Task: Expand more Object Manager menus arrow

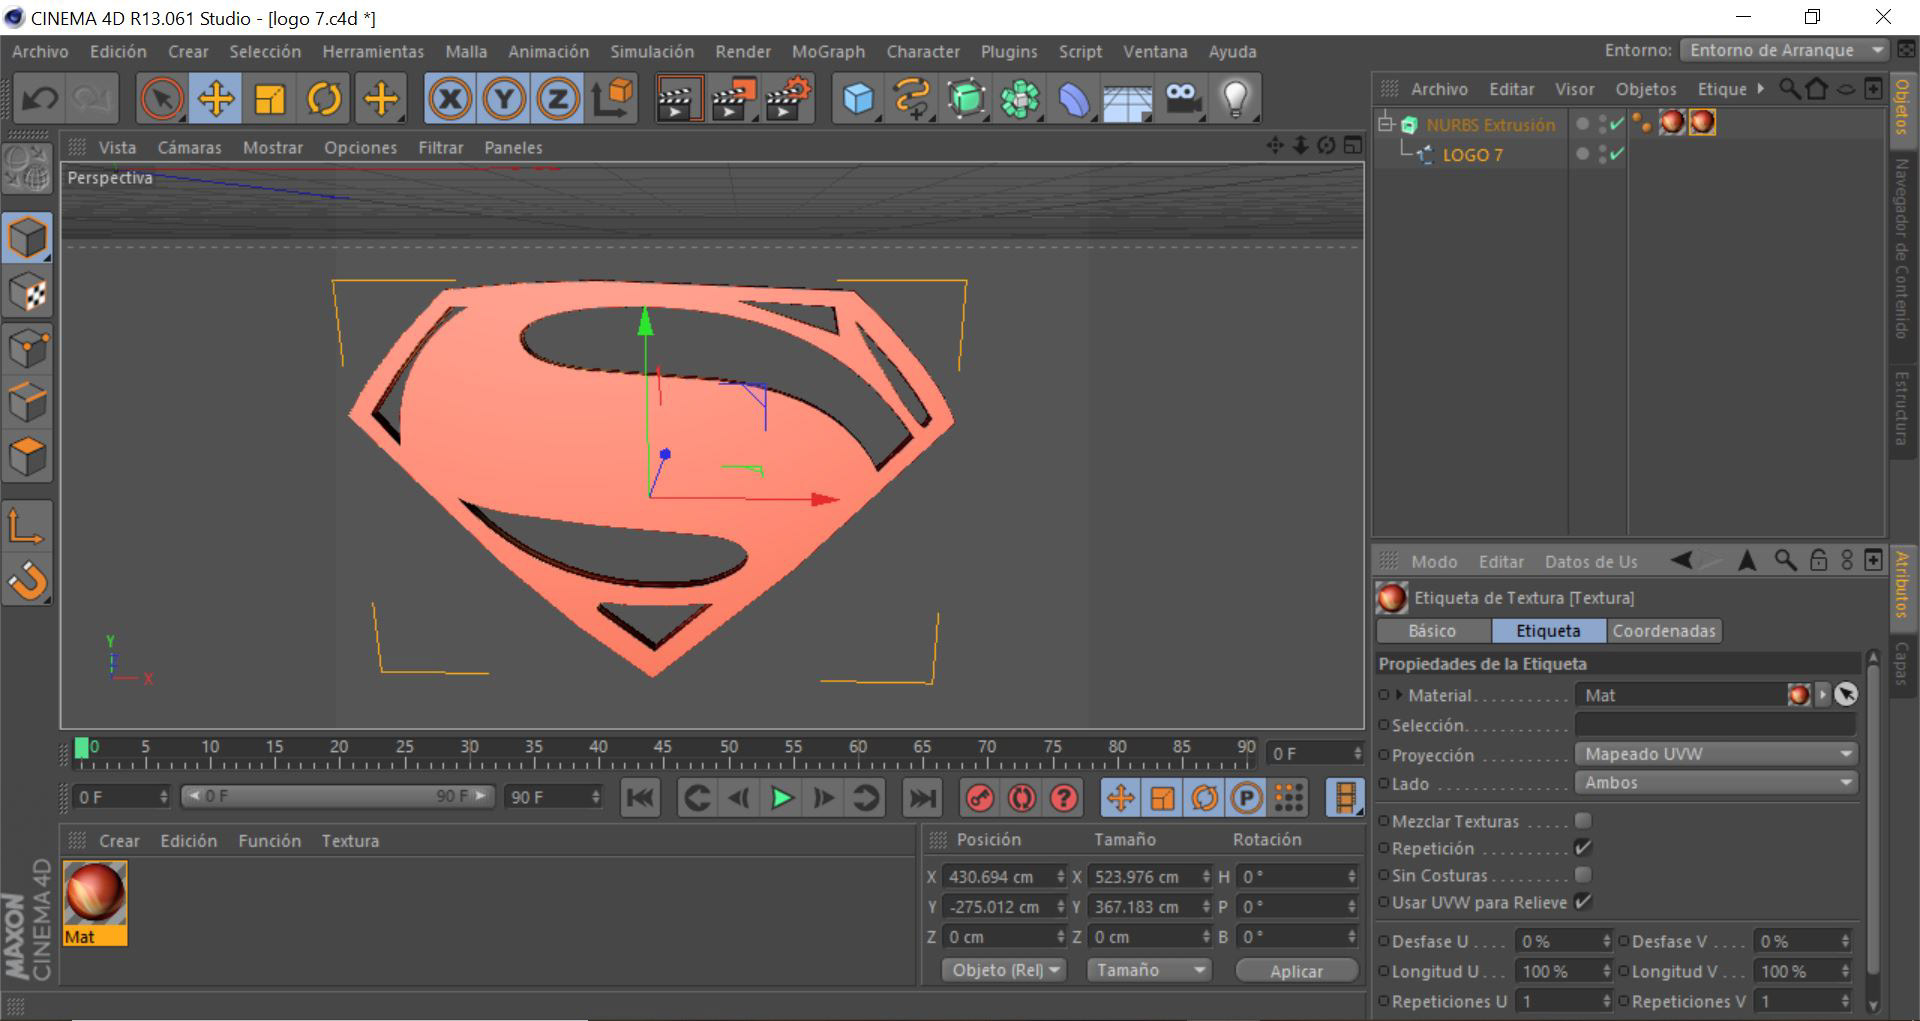Action: (1760, 89)
